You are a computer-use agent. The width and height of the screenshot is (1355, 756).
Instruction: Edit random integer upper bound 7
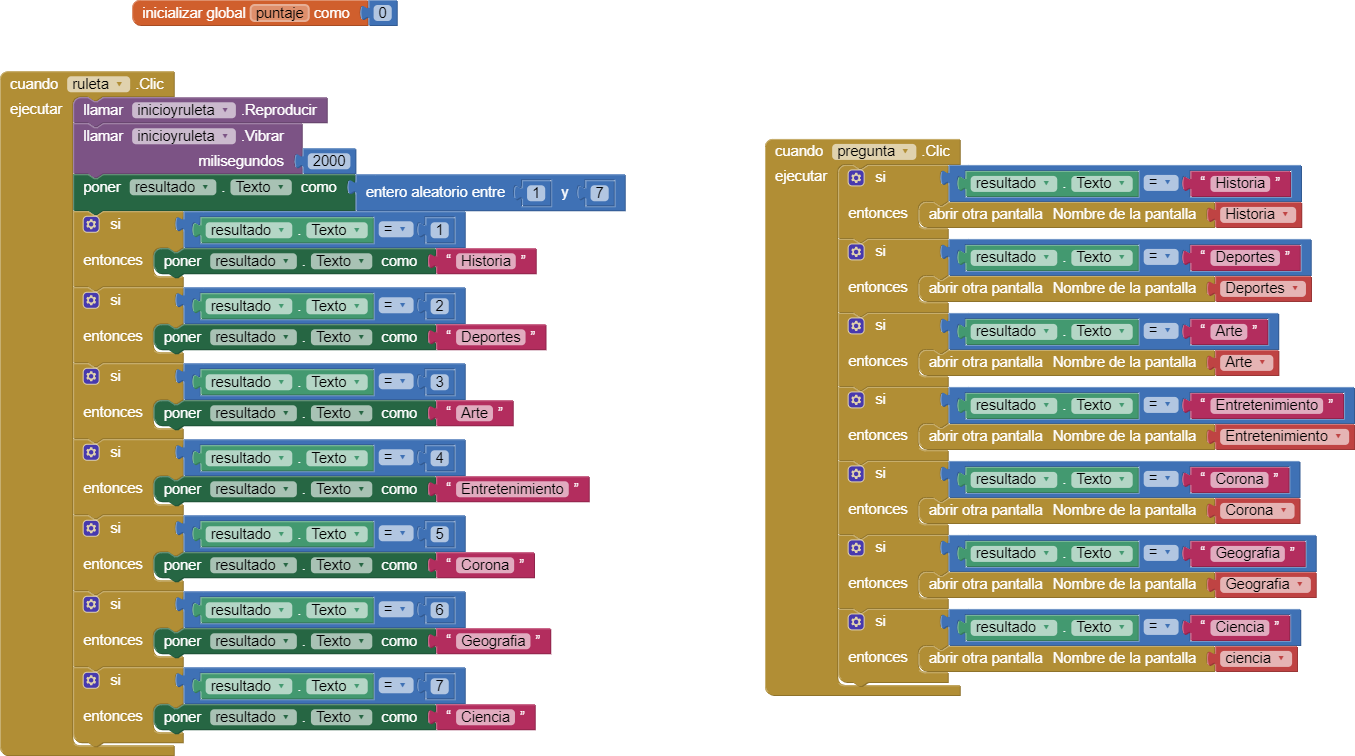pos(598,192)
